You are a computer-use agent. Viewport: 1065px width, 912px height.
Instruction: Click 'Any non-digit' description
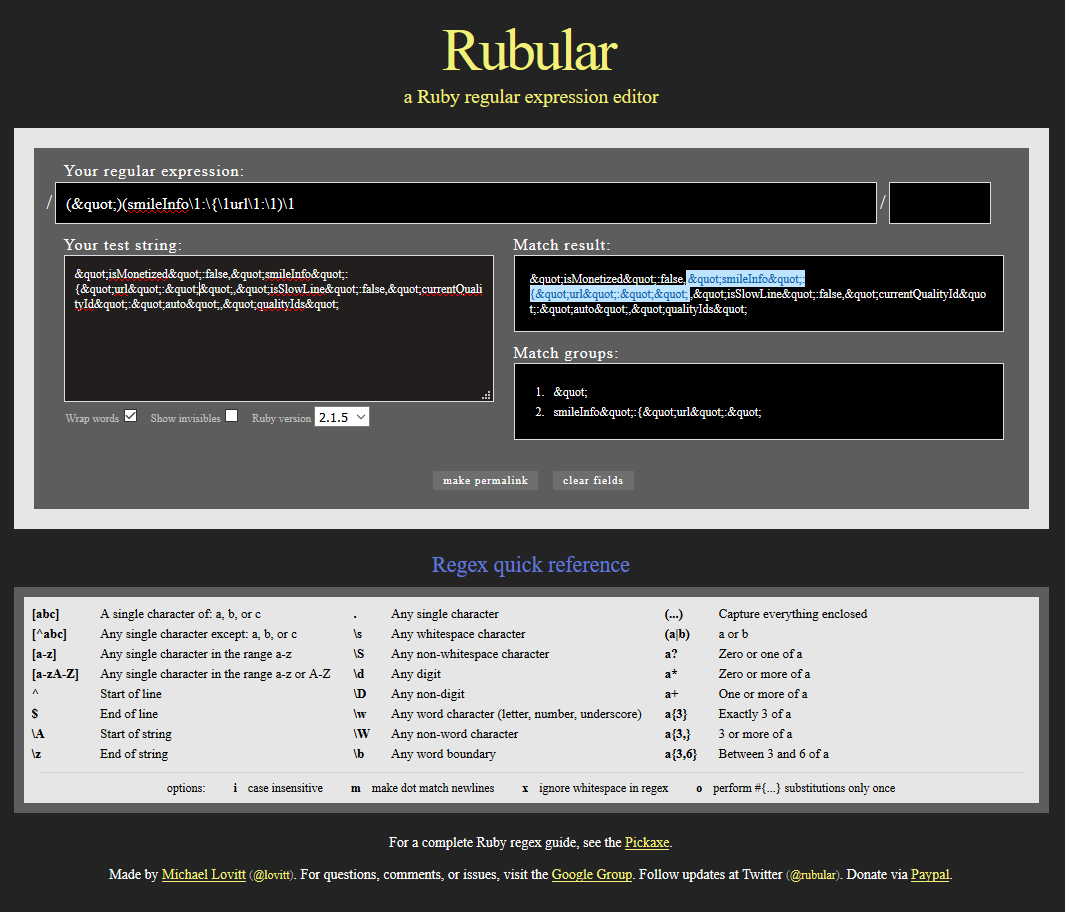click(428, 694)
